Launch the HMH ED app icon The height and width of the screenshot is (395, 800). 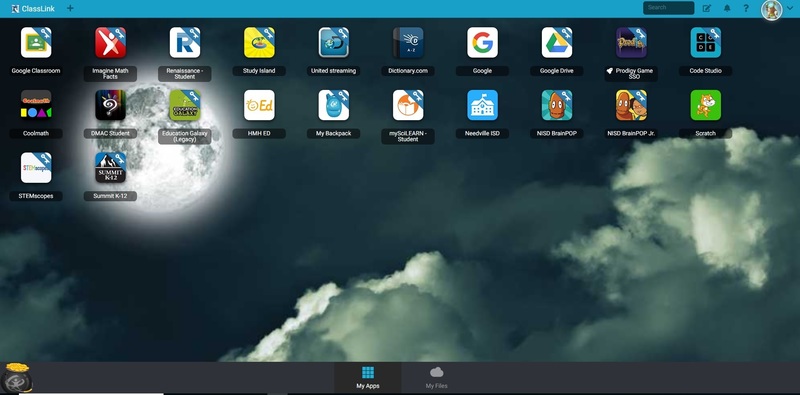259,105
